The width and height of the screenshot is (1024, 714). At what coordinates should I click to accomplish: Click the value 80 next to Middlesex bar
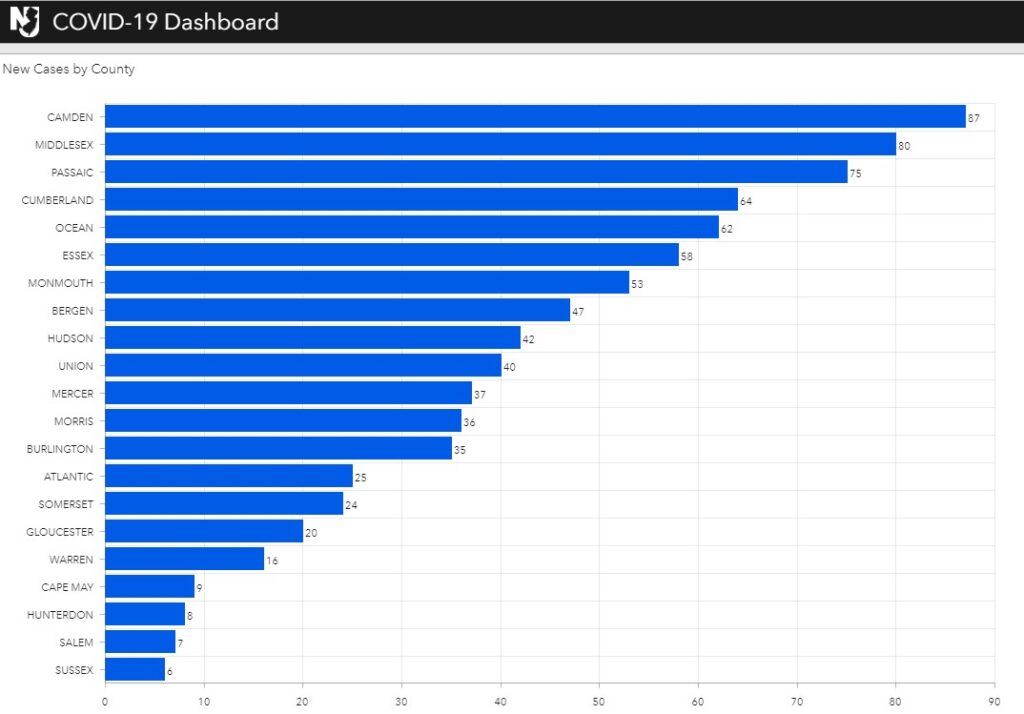(x=904, y=146)
